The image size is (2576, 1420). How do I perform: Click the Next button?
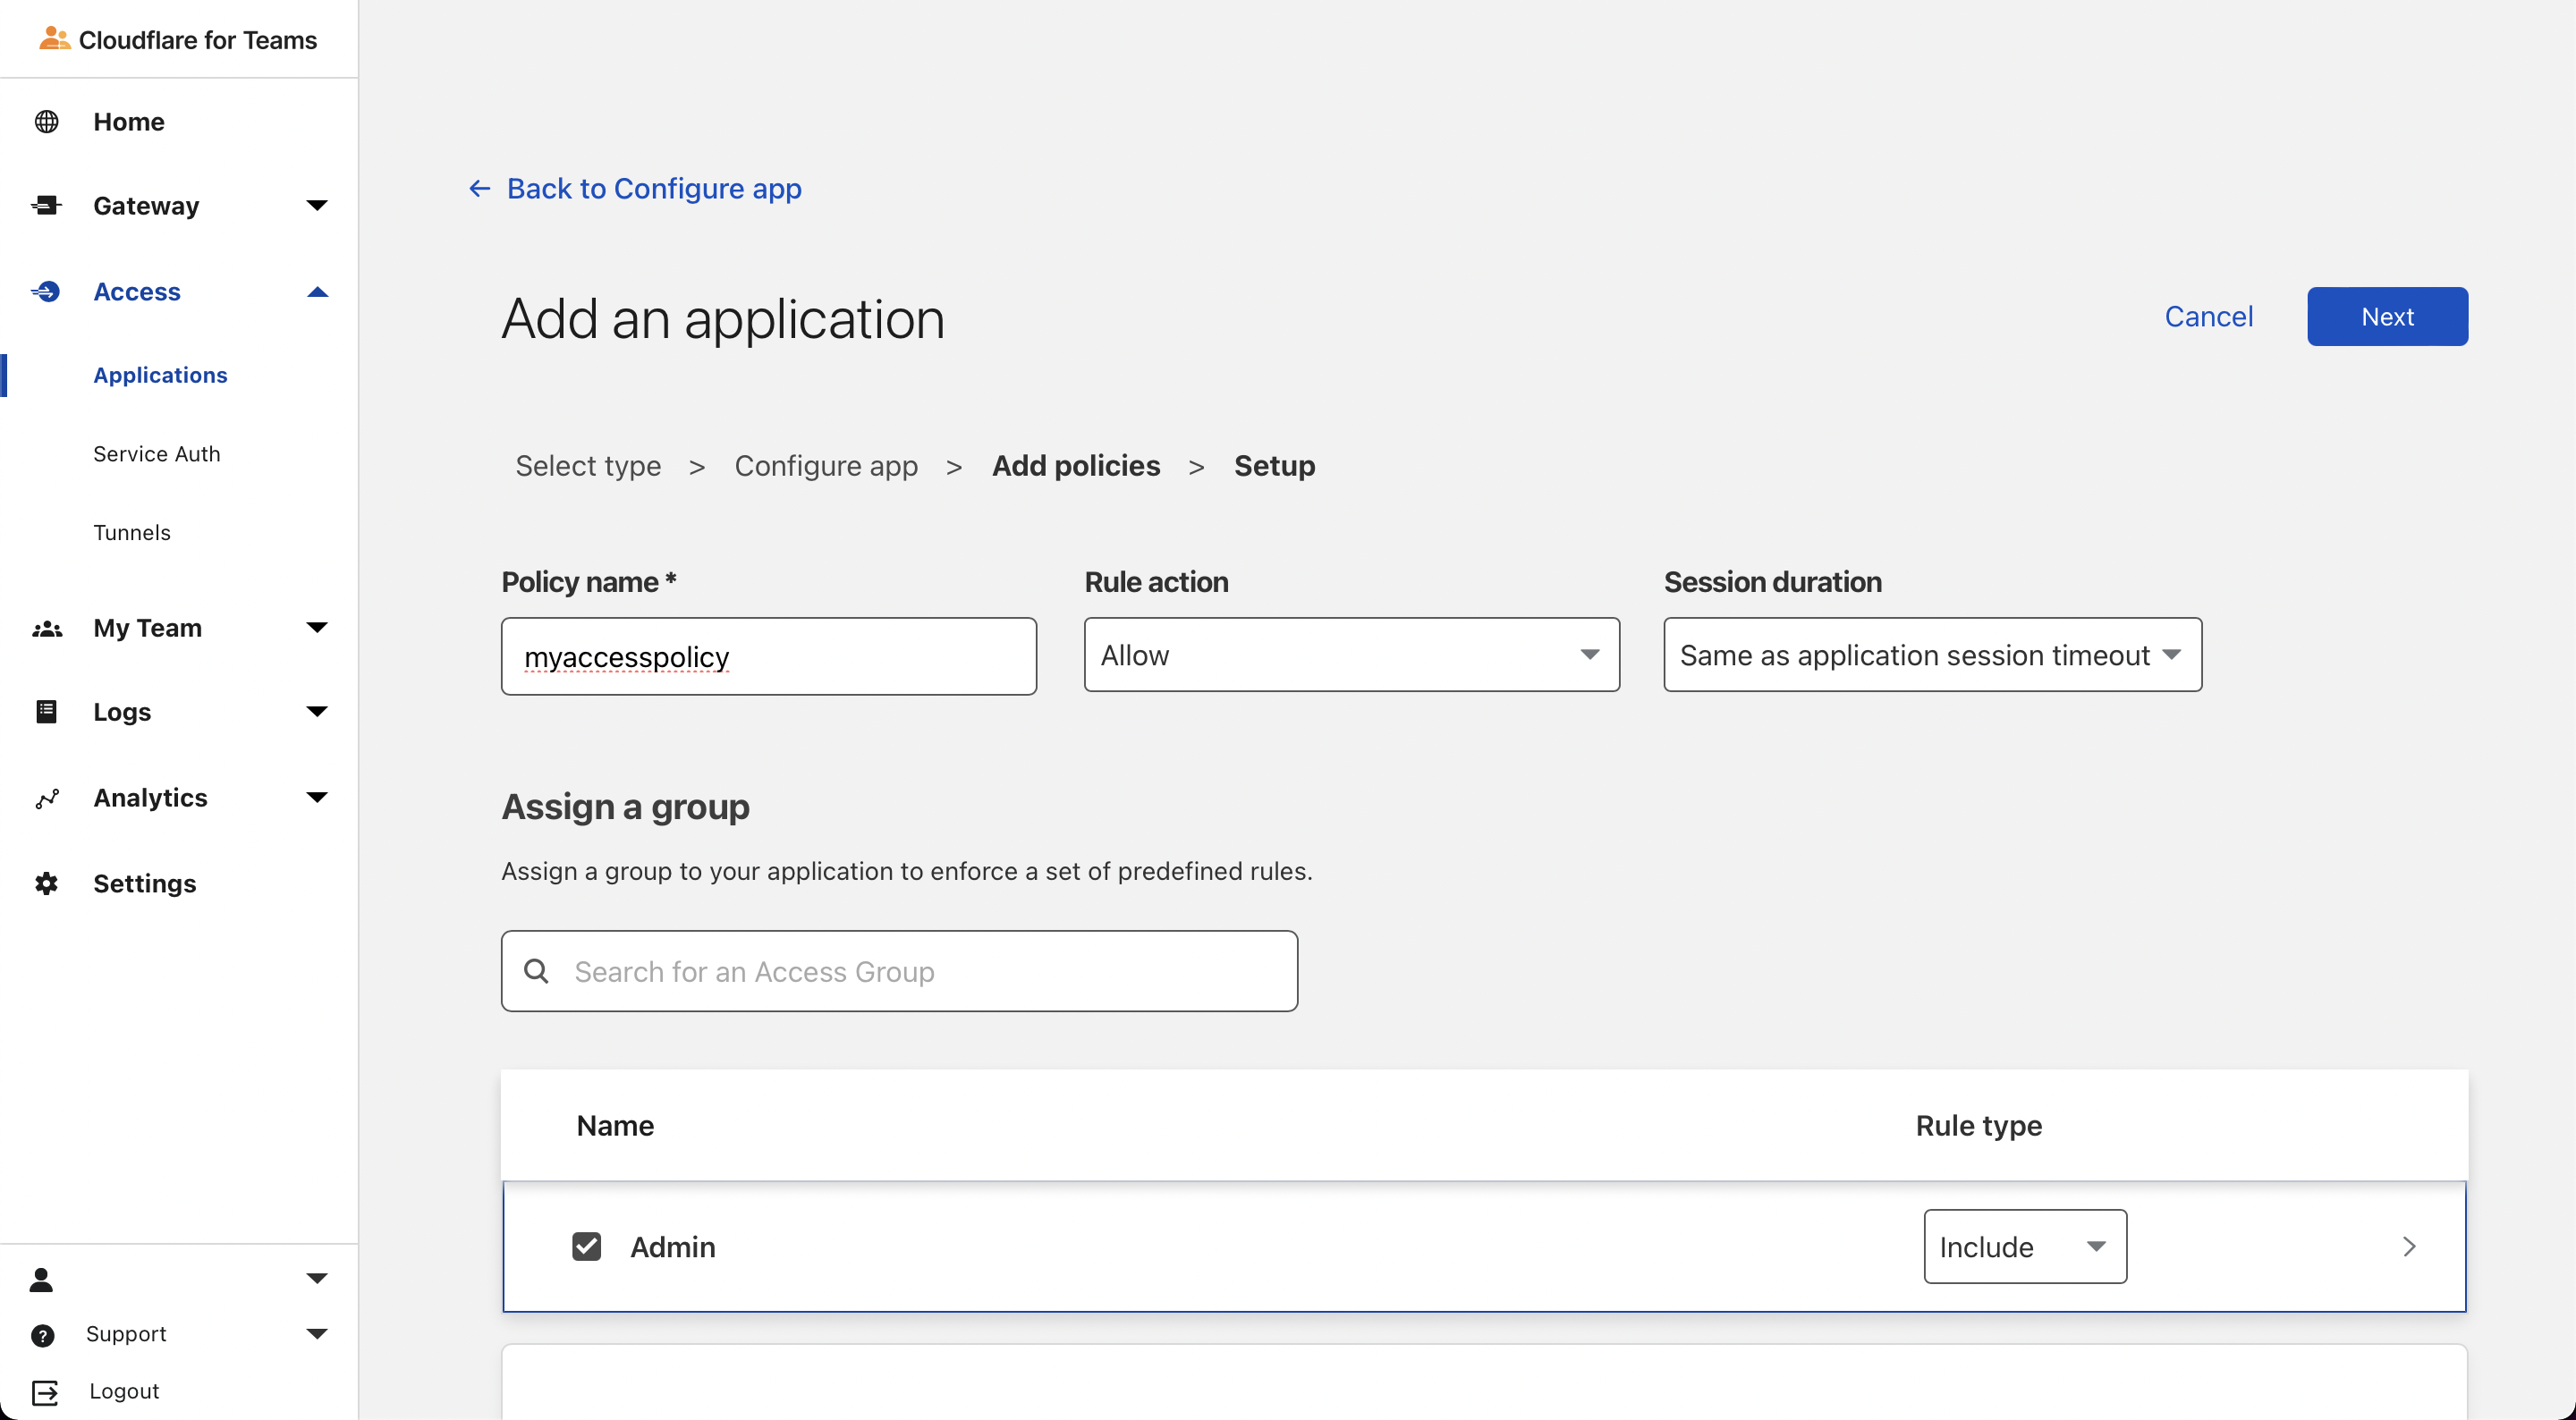pyautogui.click(x=2386, y=317)
